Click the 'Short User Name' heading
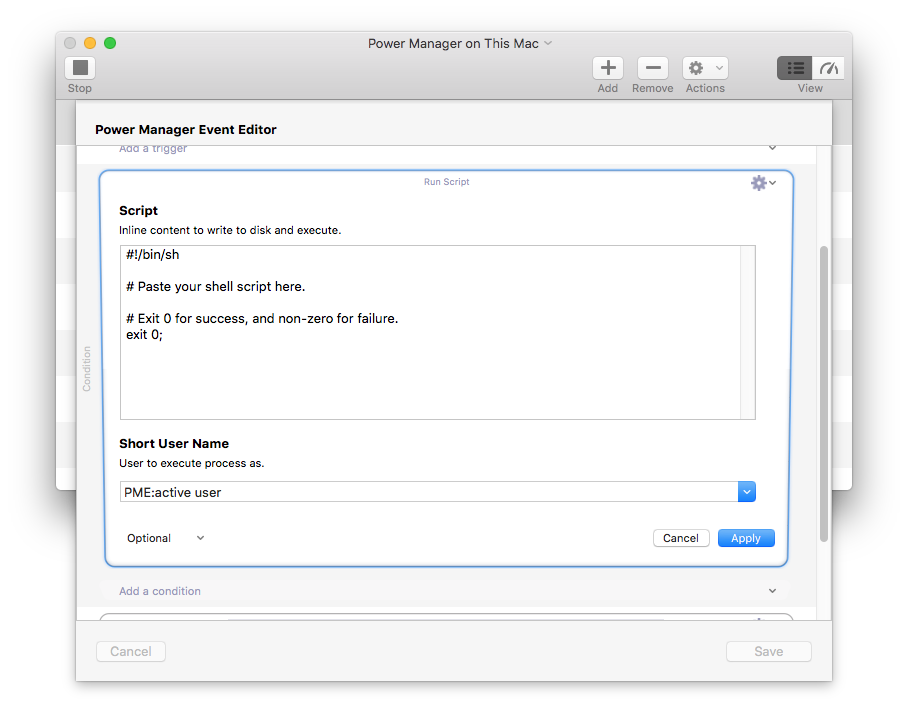 (x=174, y=444)
